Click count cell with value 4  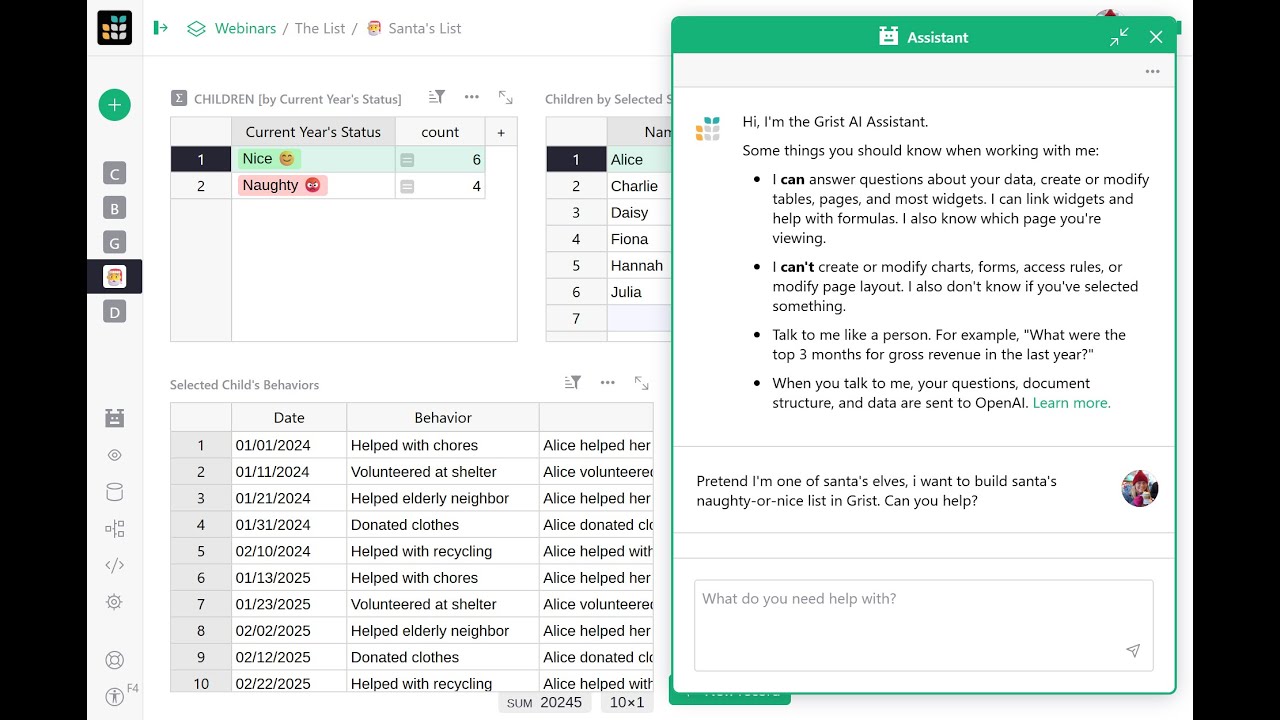tap(440, 186)
